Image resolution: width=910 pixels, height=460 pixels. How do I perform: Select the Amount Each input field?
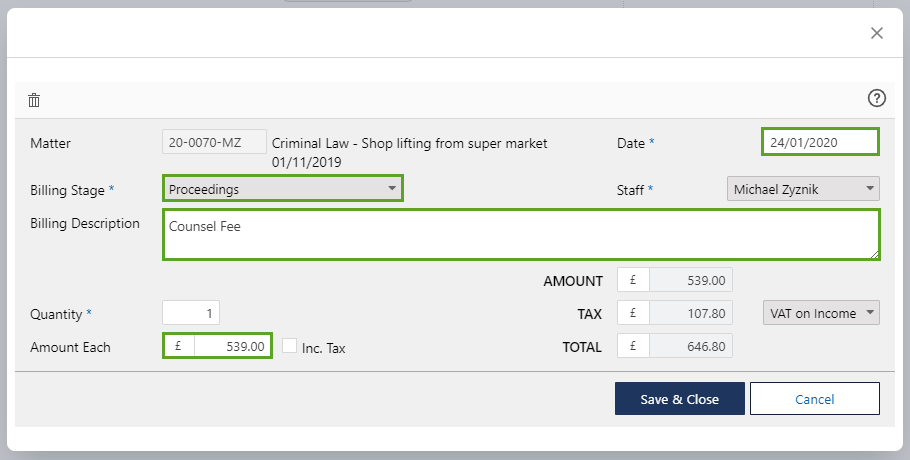click(x=231, y=346)
